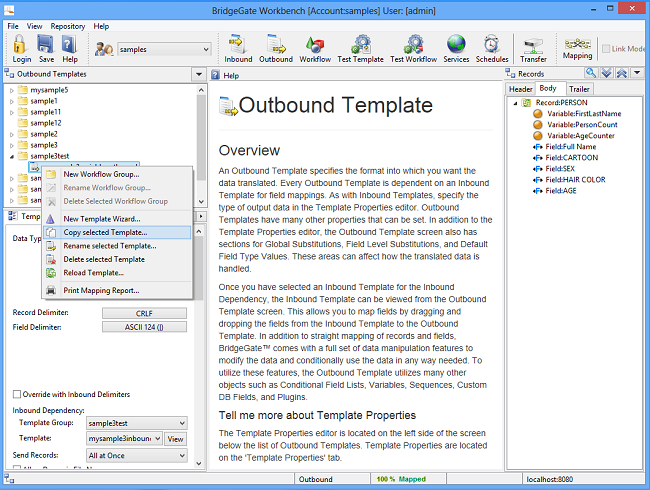The width and height of the screenshot is (650, 490).
Task: Click the Help panel header icon
Action: [x=215, y=75]
